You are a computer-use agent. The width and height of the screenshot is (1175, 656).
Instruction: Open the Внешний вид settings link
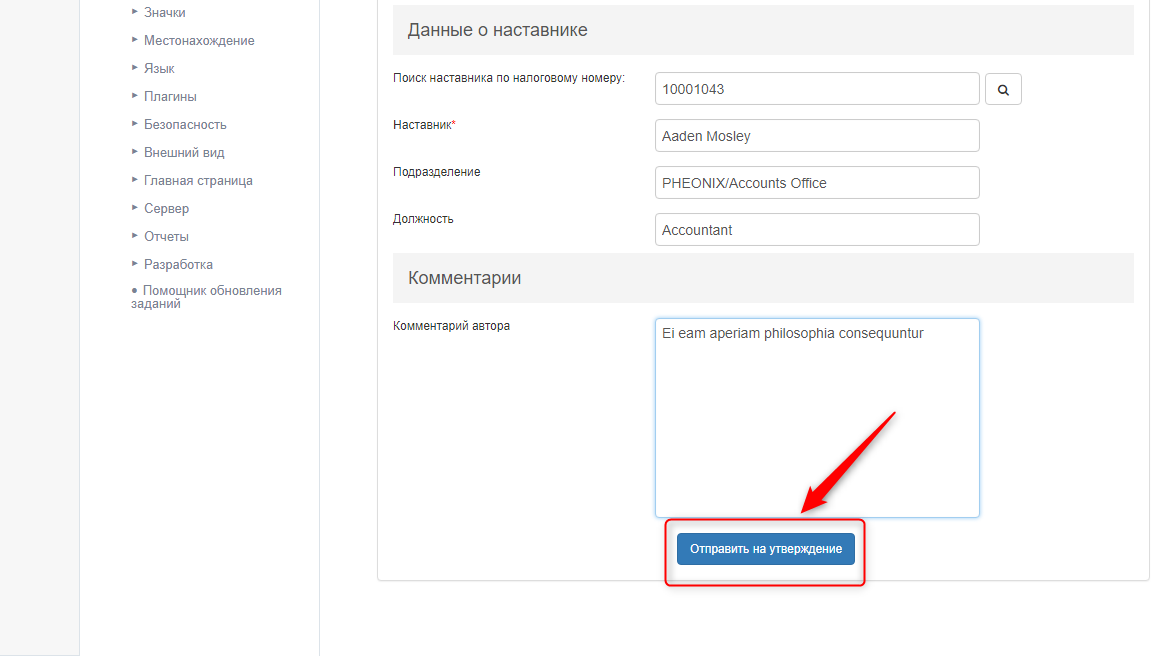(x=184, y=152)
